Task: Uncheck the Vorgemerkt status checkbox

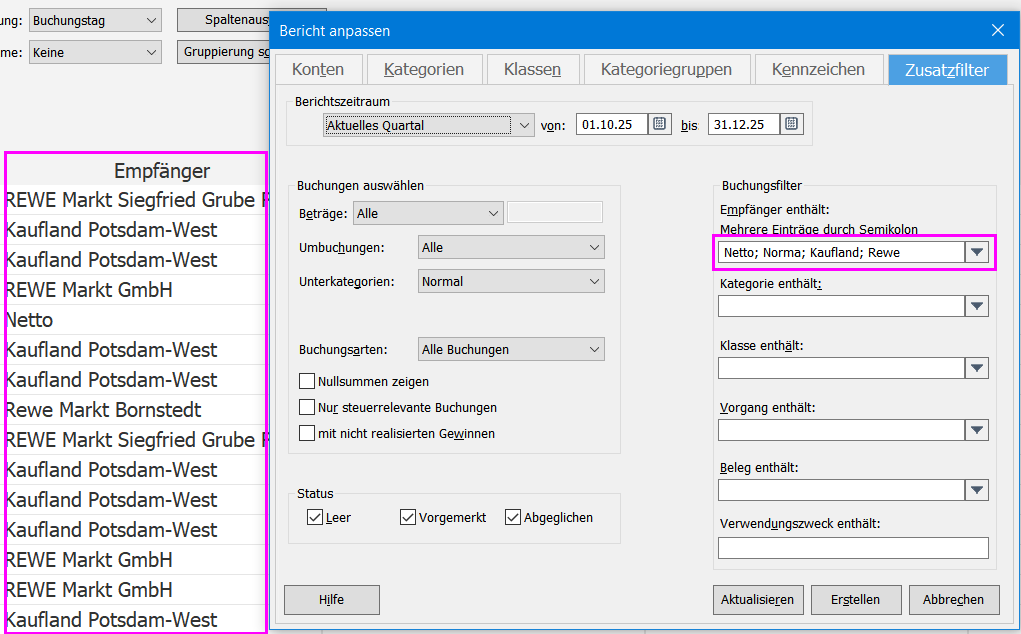Action: (x=408, y=517)
